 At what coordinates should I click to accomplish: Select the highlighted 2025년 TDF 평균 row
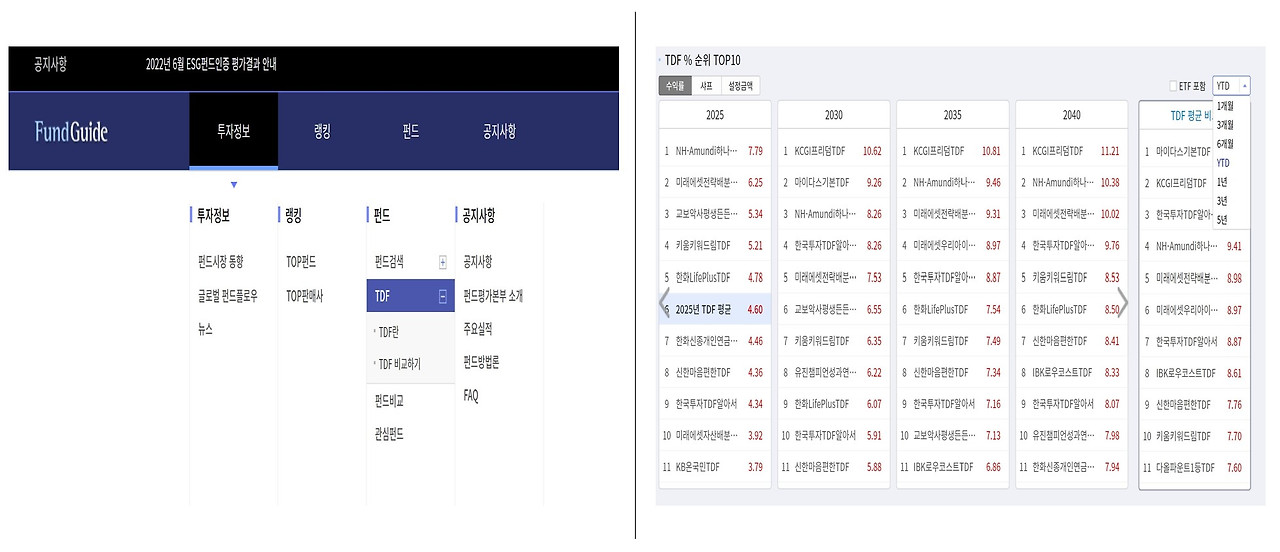click(715, 309)
